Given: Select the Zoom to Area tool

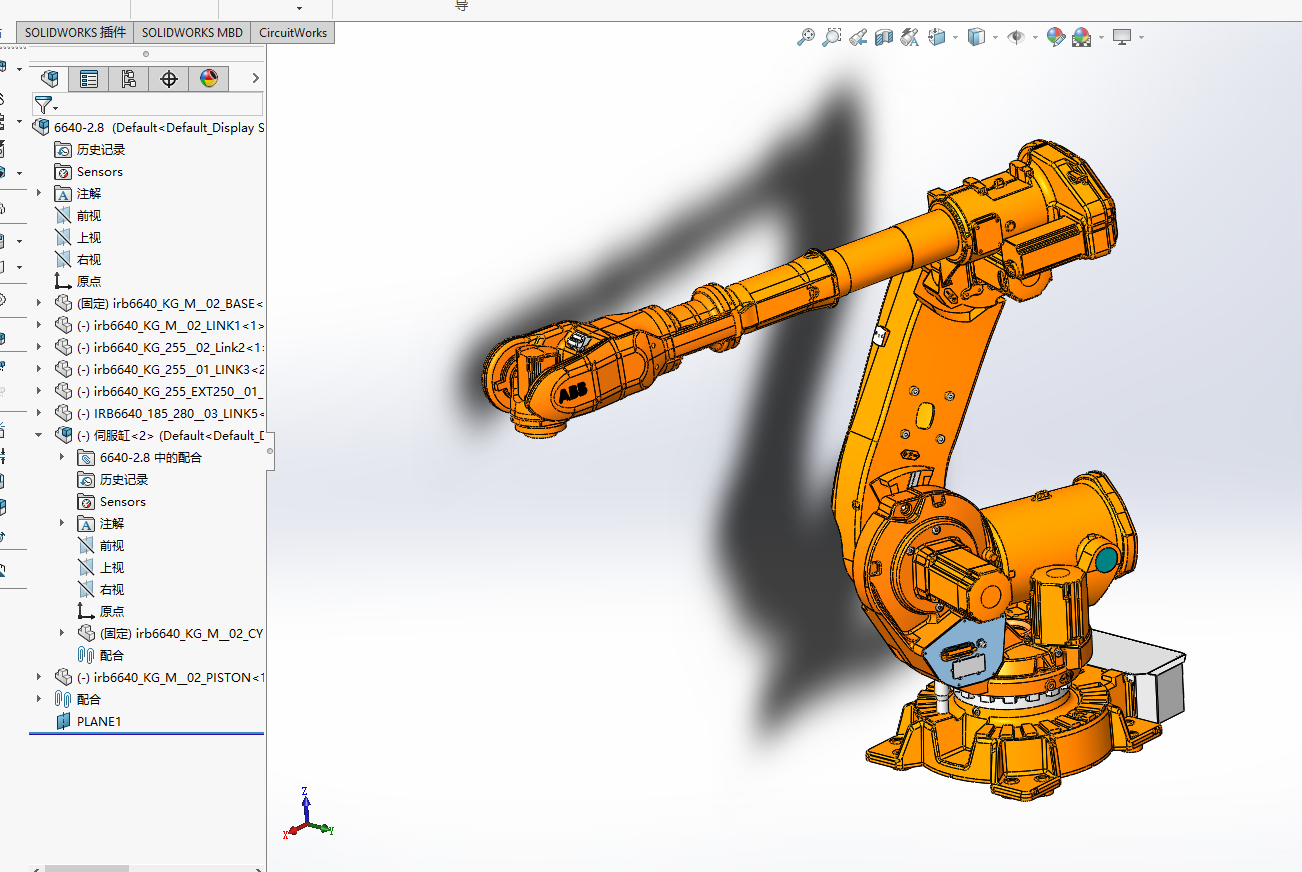Looking at the screenshot, I should [832, 37].
